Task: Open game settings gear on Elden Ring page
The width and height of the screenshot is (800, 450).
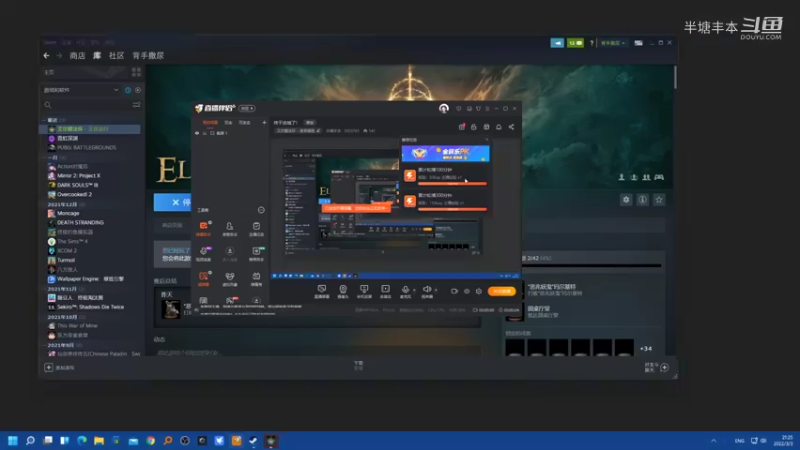Action: (x=626, y=200)
